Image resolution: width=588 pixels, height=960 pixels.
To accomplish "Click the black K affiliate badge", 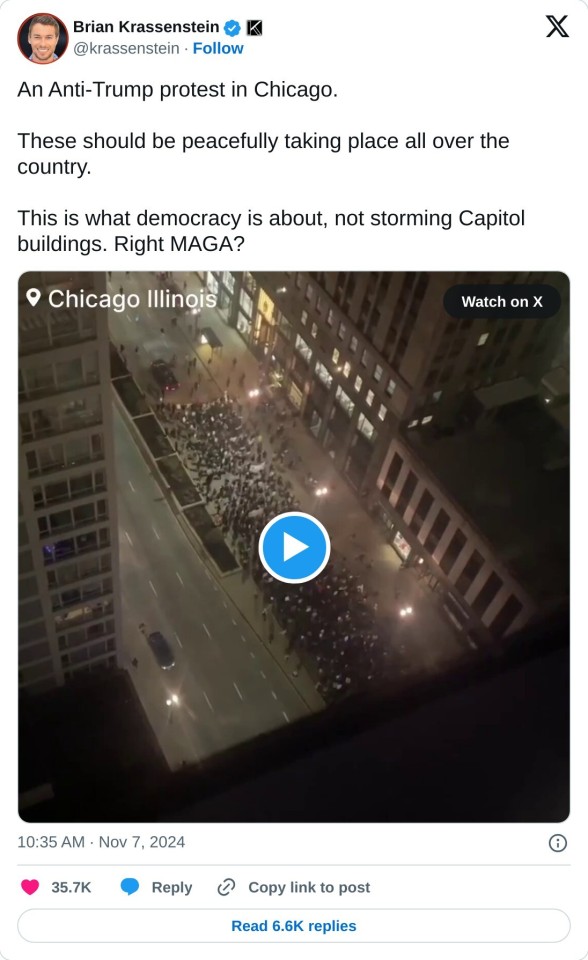I will point(254,28).
